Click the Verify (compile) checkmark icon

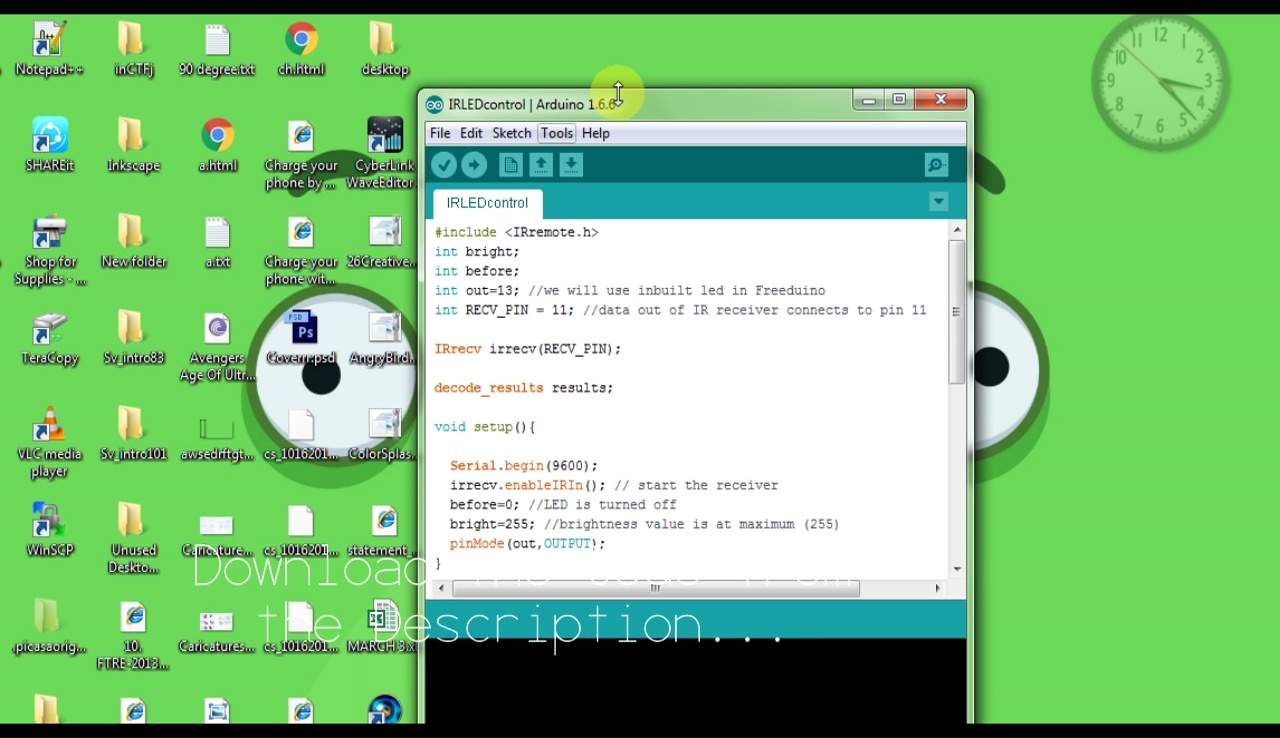[444, 164]
